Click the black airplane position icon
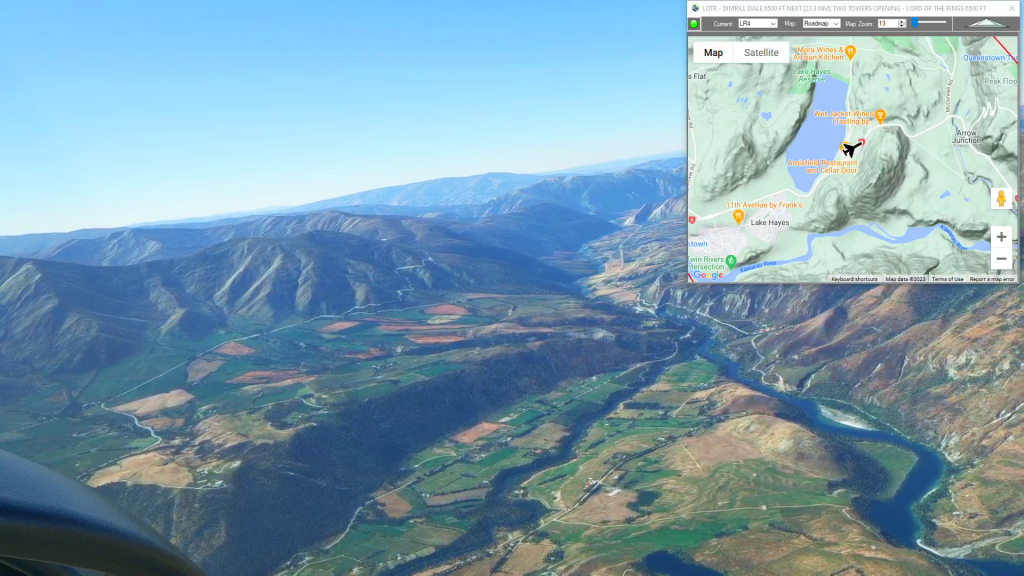 (852, 150)
